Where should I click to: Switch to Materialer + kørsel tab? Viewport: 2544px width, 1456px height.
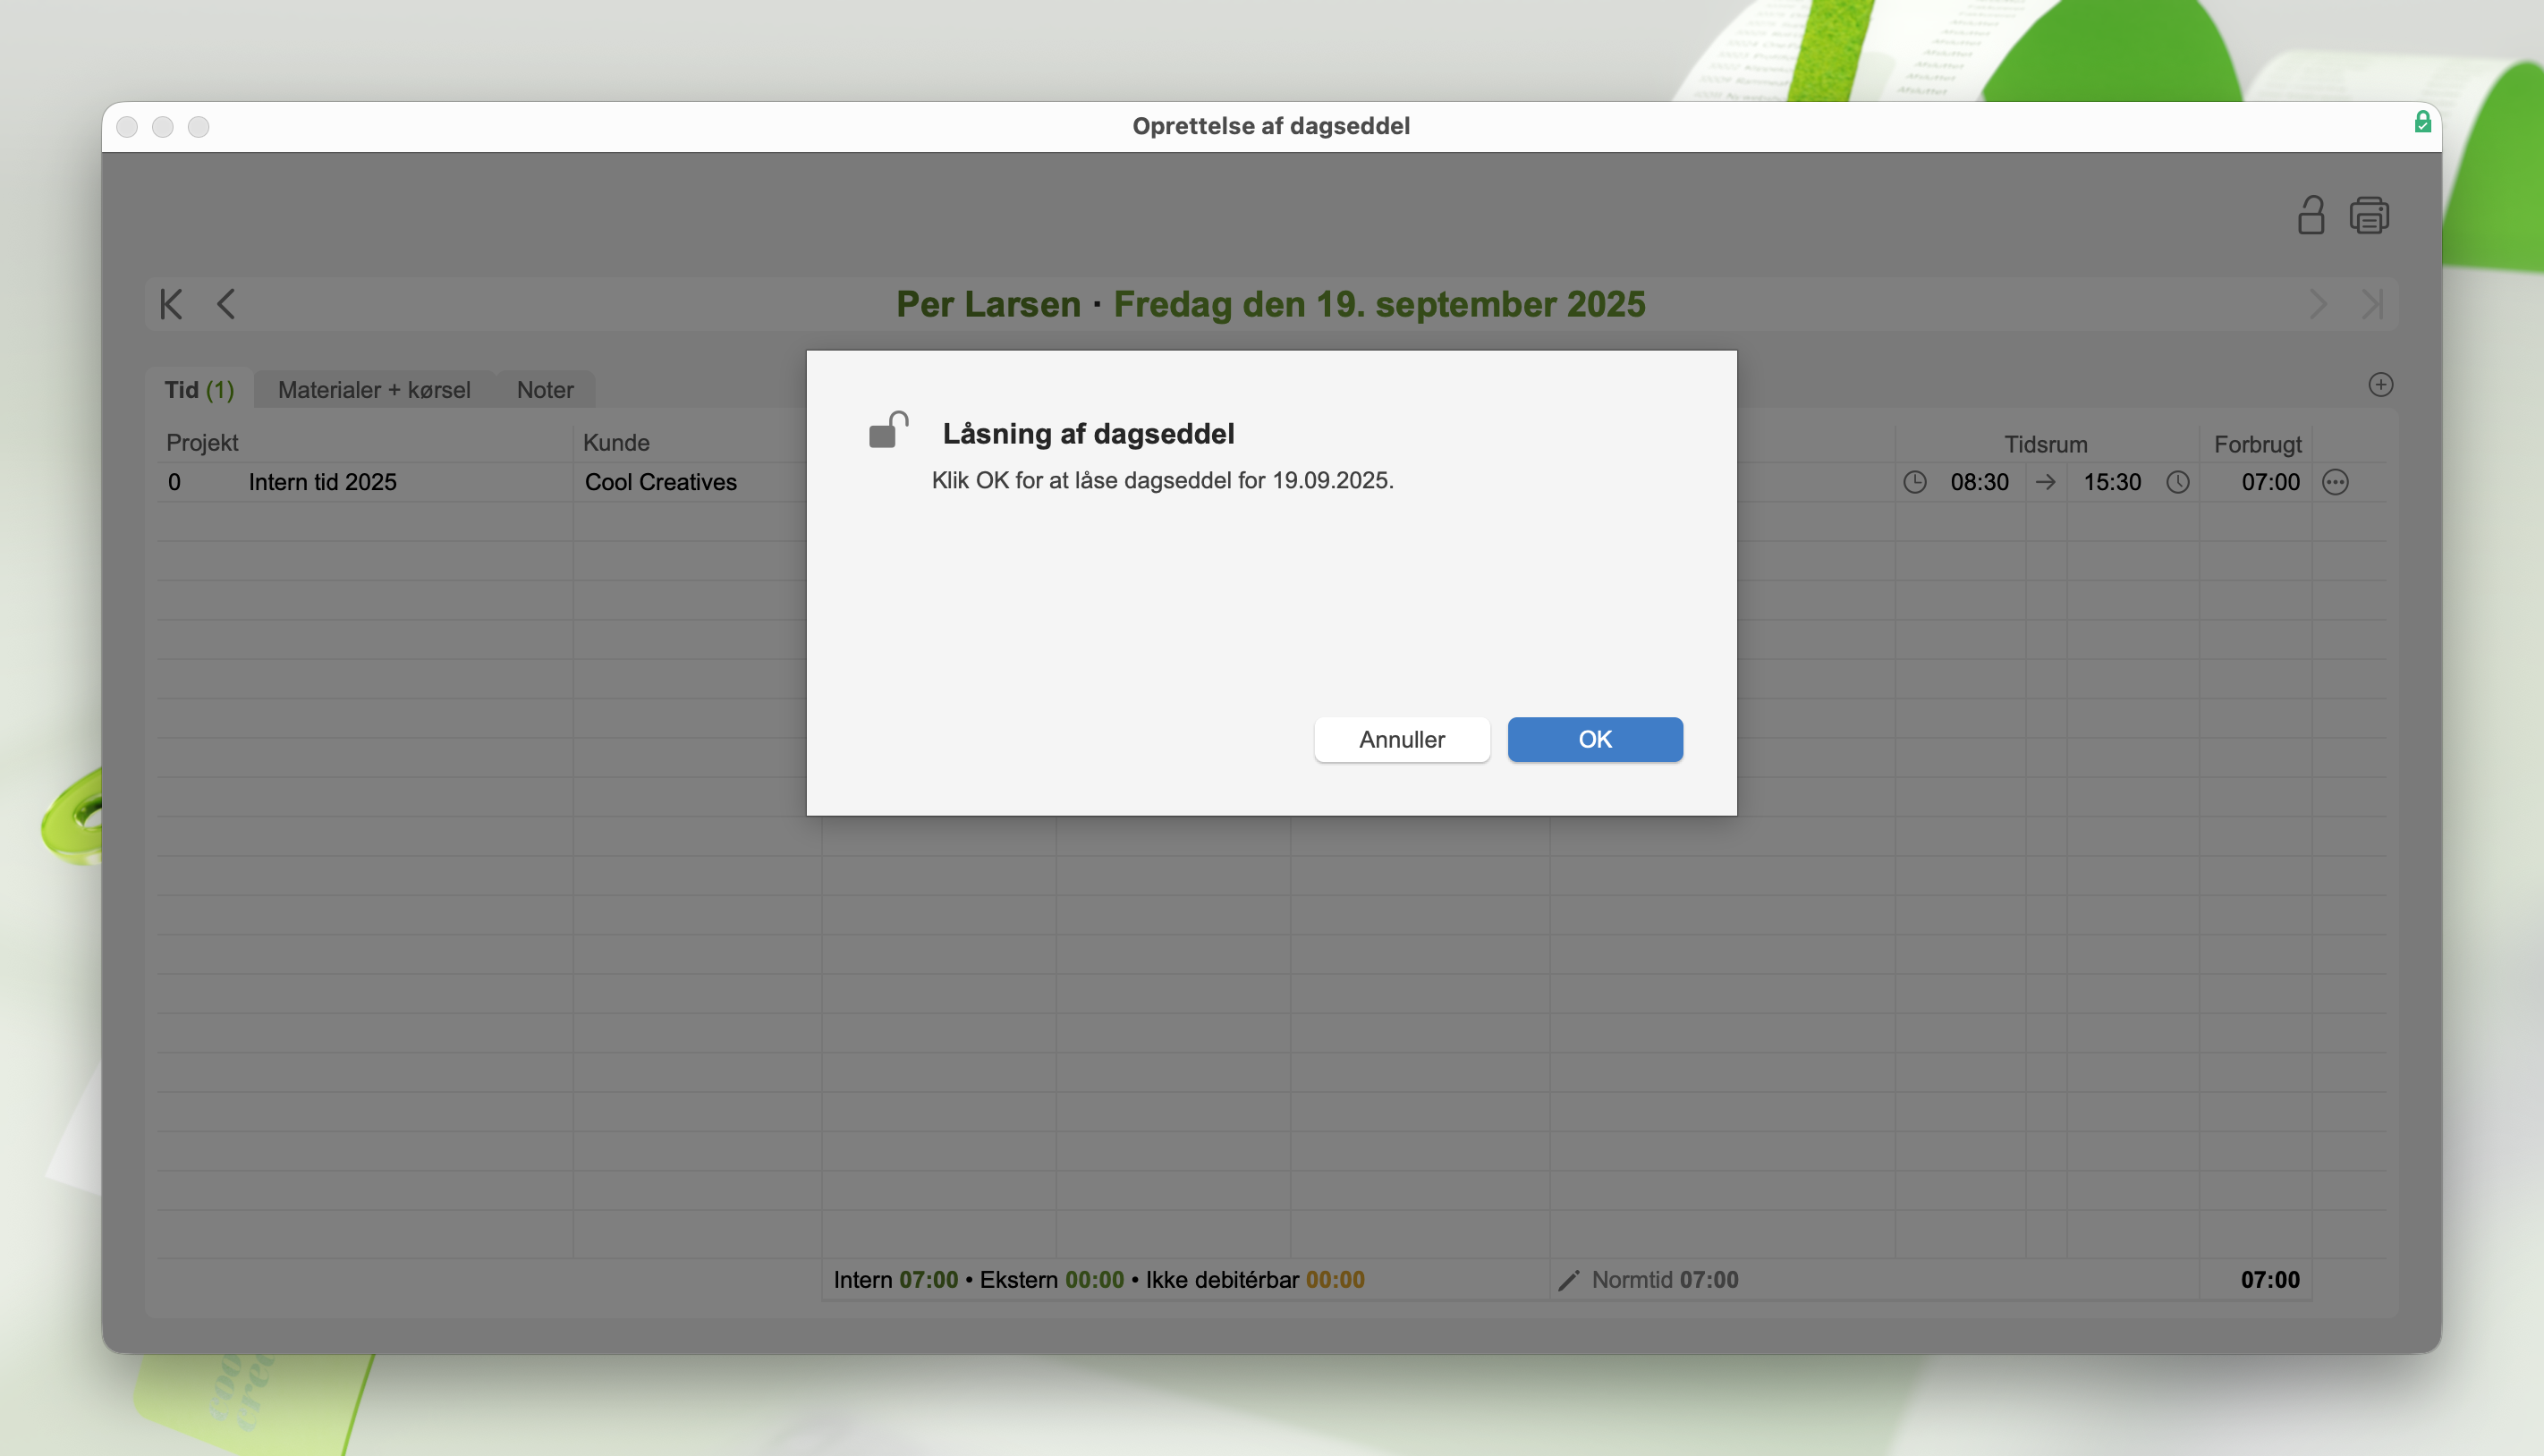coord(374,390)
